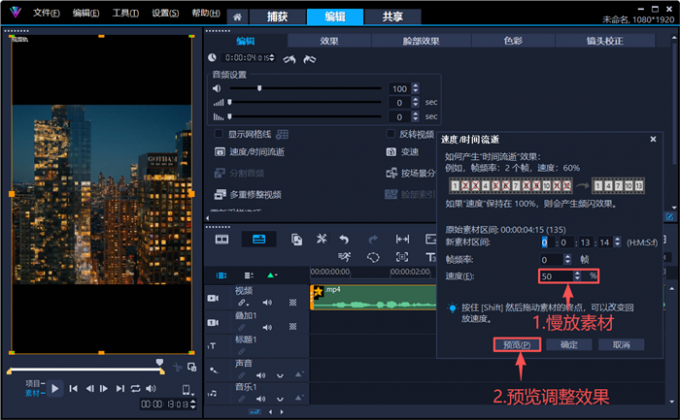Screen dimensions: 680x420
Task: Show all visible tracks toggle
Action: pyautogui.click(x=221, y=276)
